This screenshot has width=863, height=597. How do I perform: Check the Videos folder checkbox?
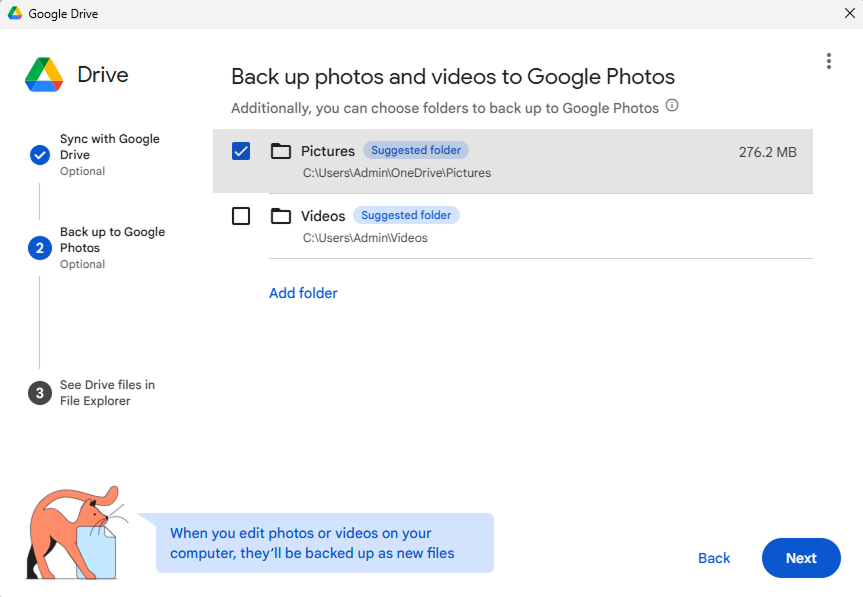[241, 216]
